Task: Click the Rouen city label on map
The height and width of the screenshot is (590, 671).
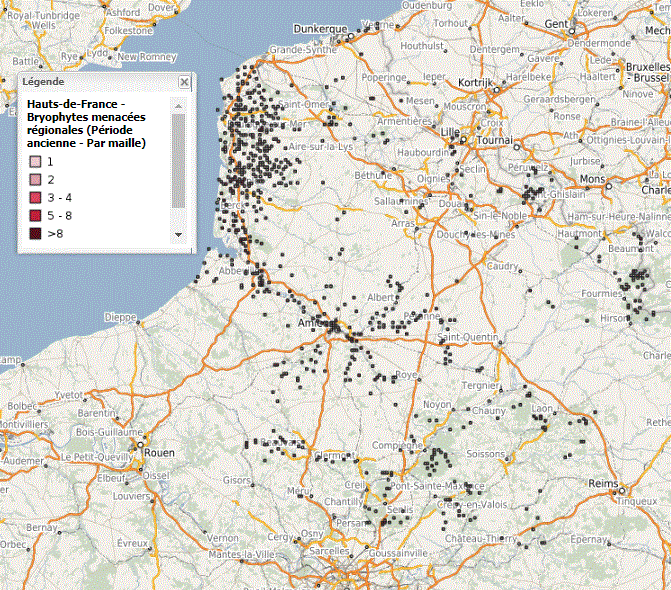Action: coord(160,451)
